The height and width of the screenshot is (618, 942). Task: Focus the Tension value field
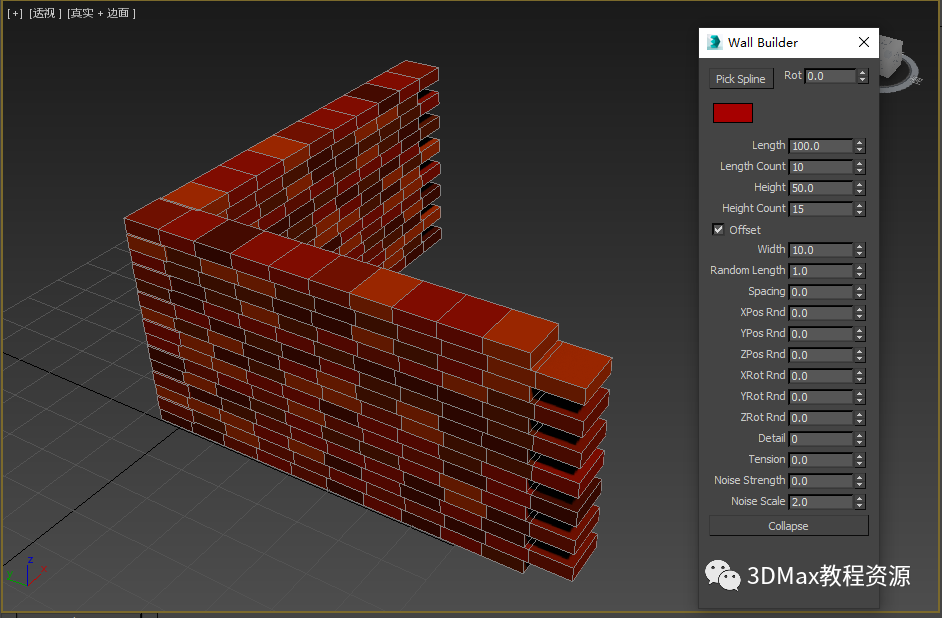(821, 460)
